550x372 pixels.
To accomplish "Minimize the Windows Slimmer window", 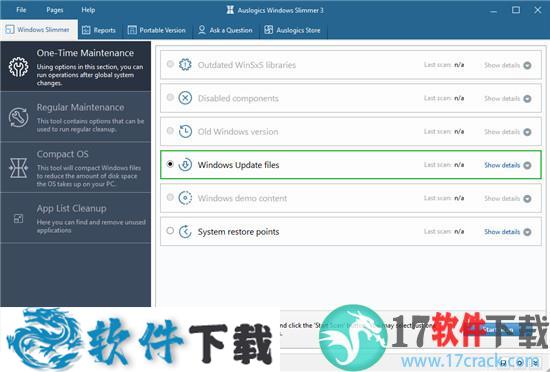I will (x=494, y=11).
